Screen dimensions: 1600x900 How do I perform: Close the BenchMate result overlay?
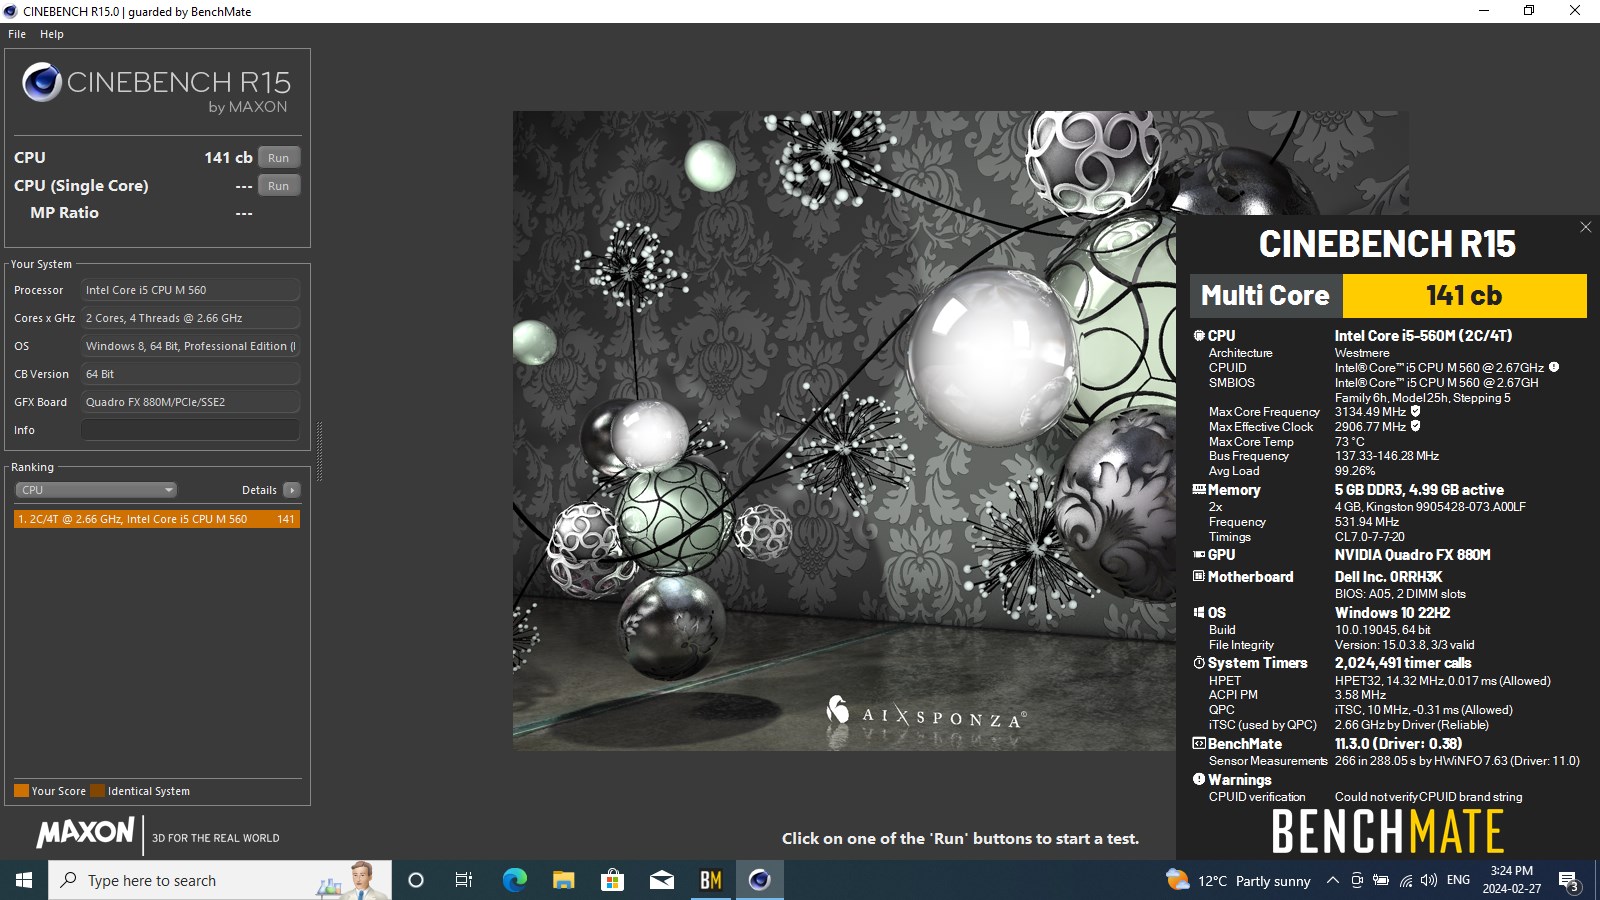[1585, 227]
